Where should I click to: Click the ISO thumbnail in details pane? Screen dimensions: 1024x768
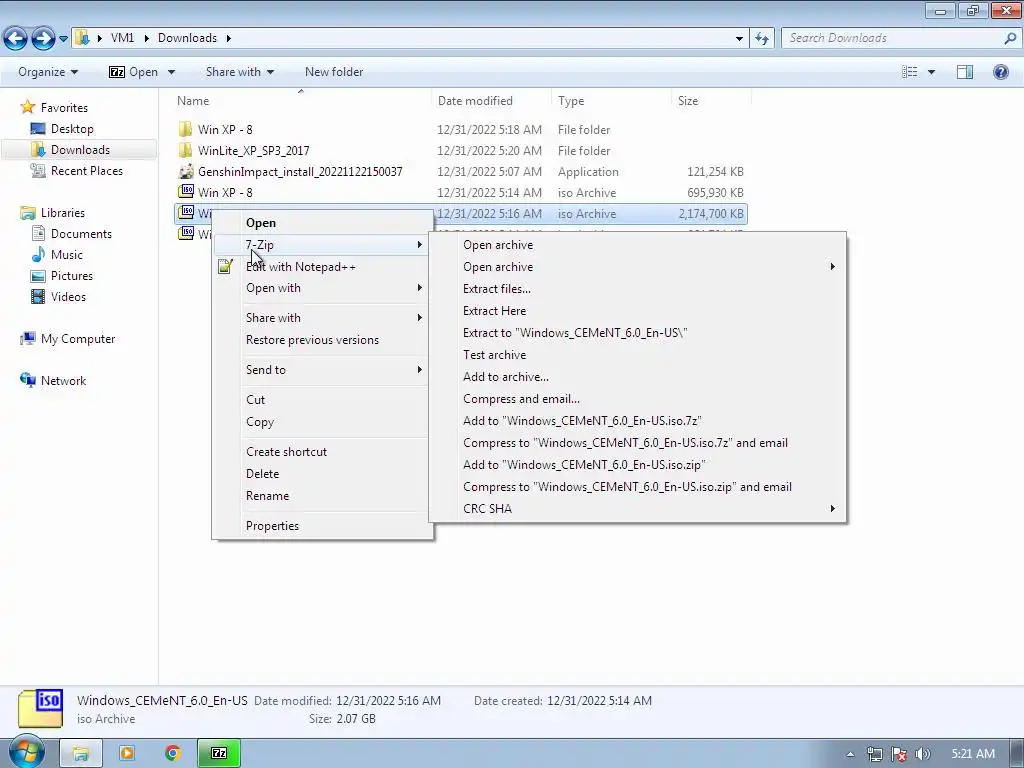(40, 709)
